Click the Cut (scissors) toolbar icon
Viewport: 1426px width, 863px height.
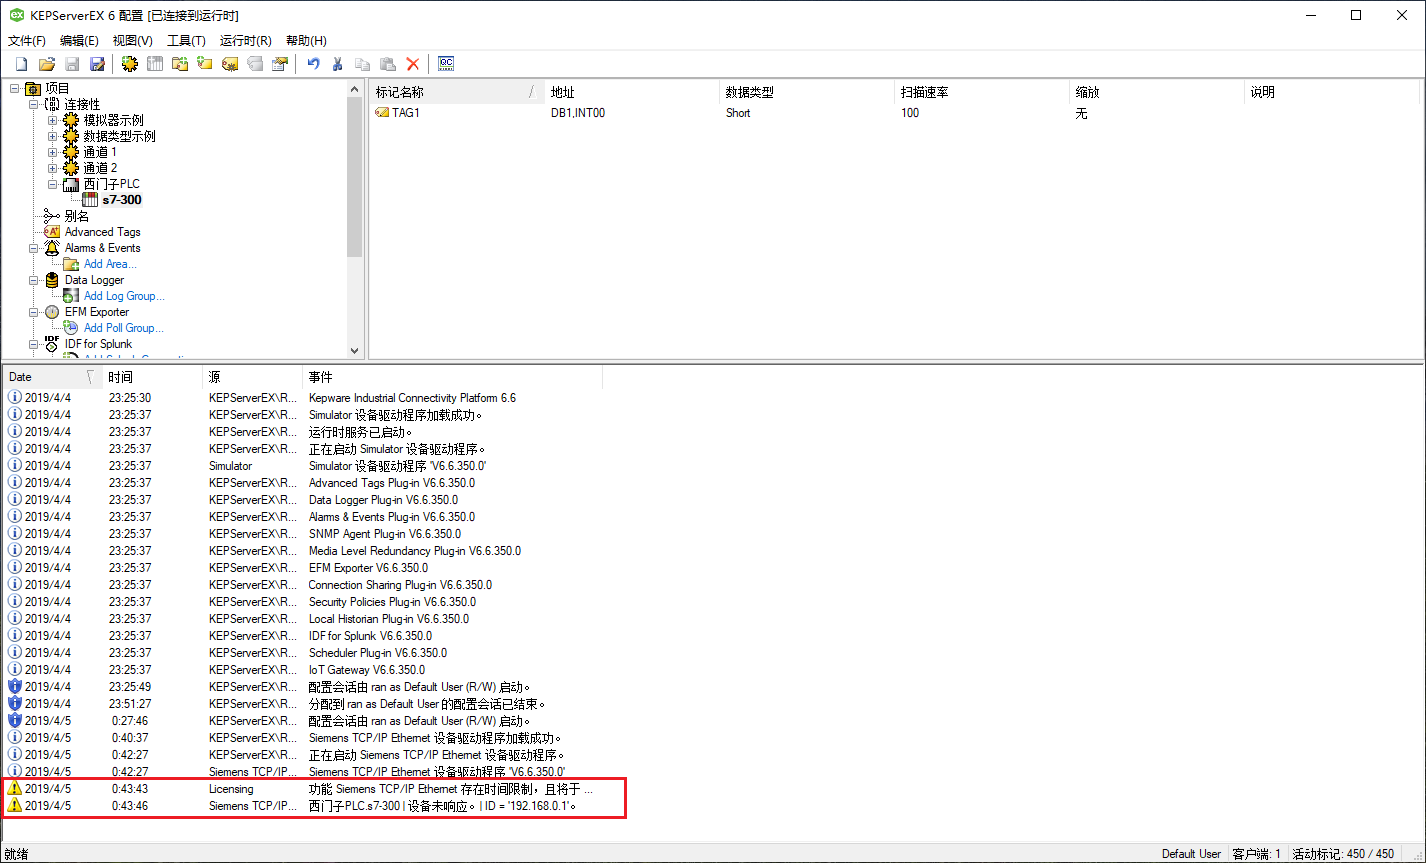coord(338,63)
